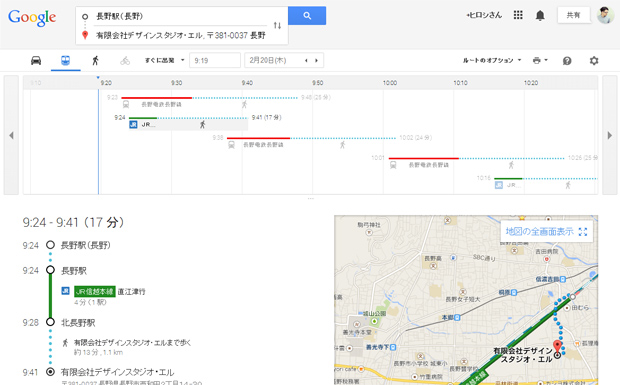Click the destination address field
620x385 pixels.
point(181,35)
